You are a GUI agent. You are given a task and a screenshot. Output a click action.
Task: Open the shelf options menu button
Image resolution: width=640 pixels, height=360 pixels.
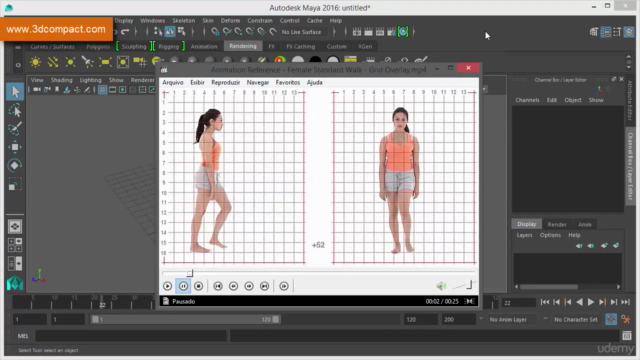18,64
